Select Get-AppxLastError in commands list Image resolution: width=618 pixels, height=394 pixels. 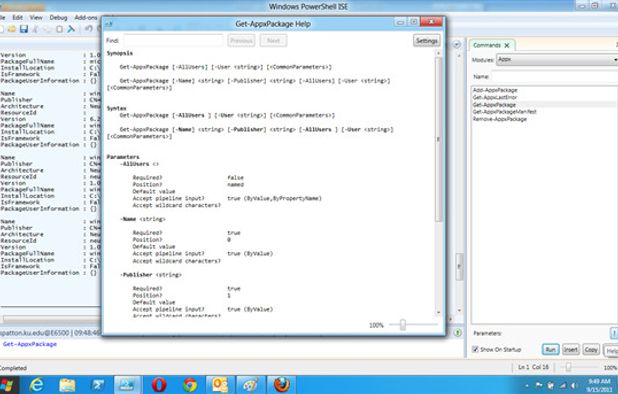(x=495, y=97)
